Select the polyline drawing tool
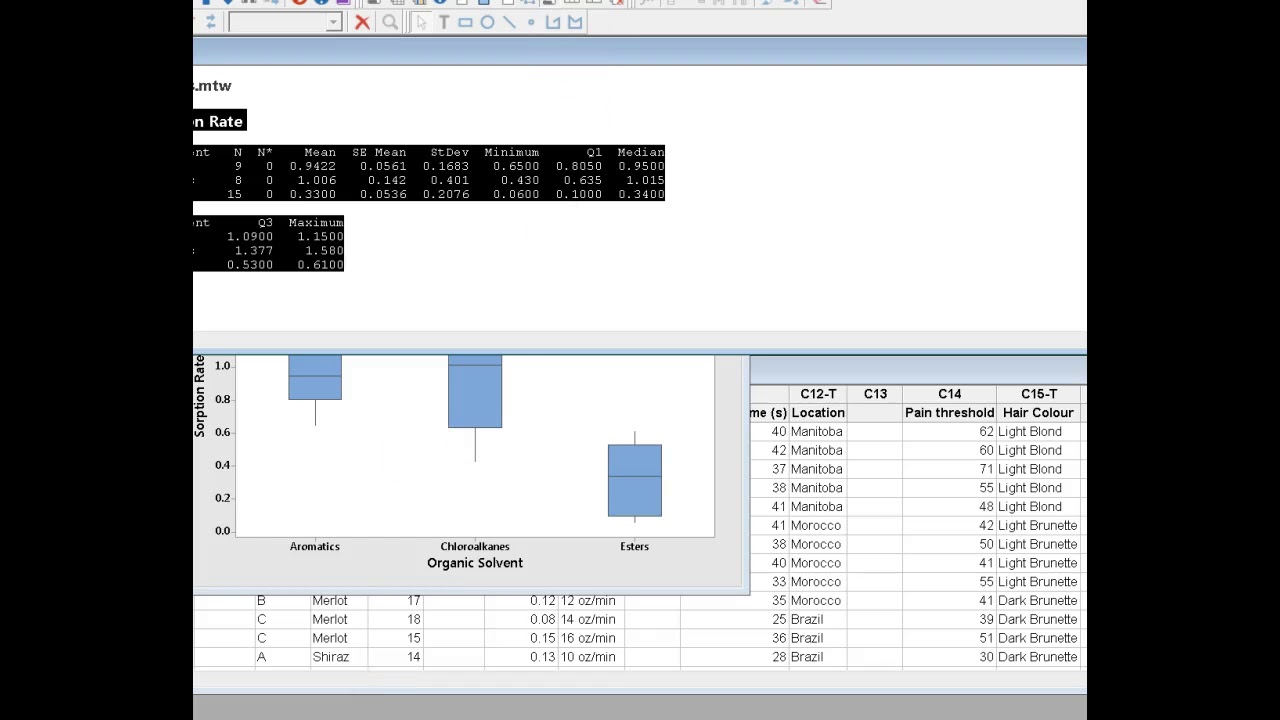The image size is (1280, 720). coord(553,22)
